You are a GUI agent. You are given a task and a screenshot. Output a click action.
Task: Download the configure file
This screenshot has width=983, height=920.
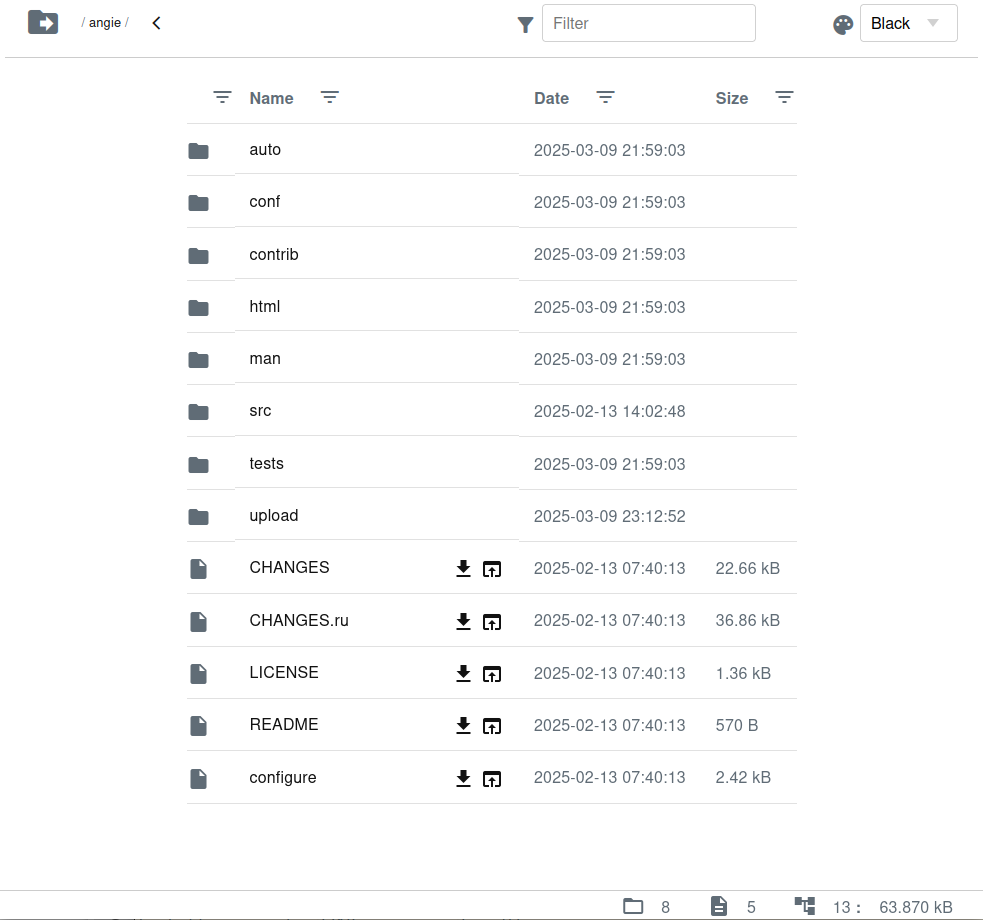(x=463, y=778)
